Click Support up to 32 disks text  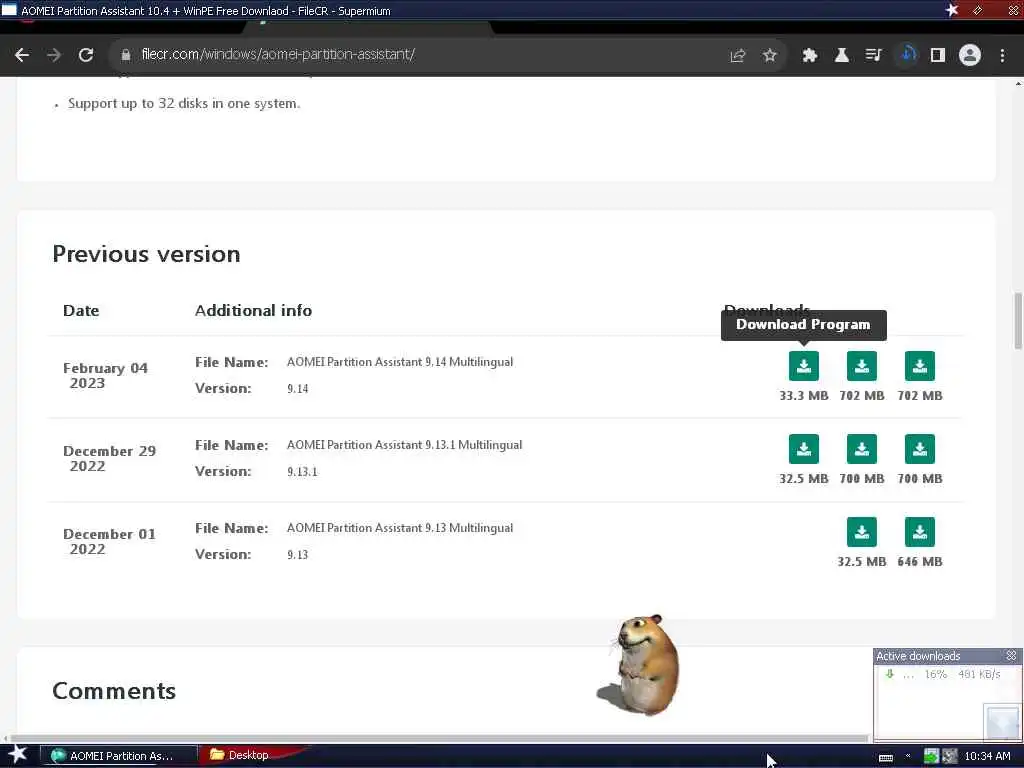coord(184,103)
